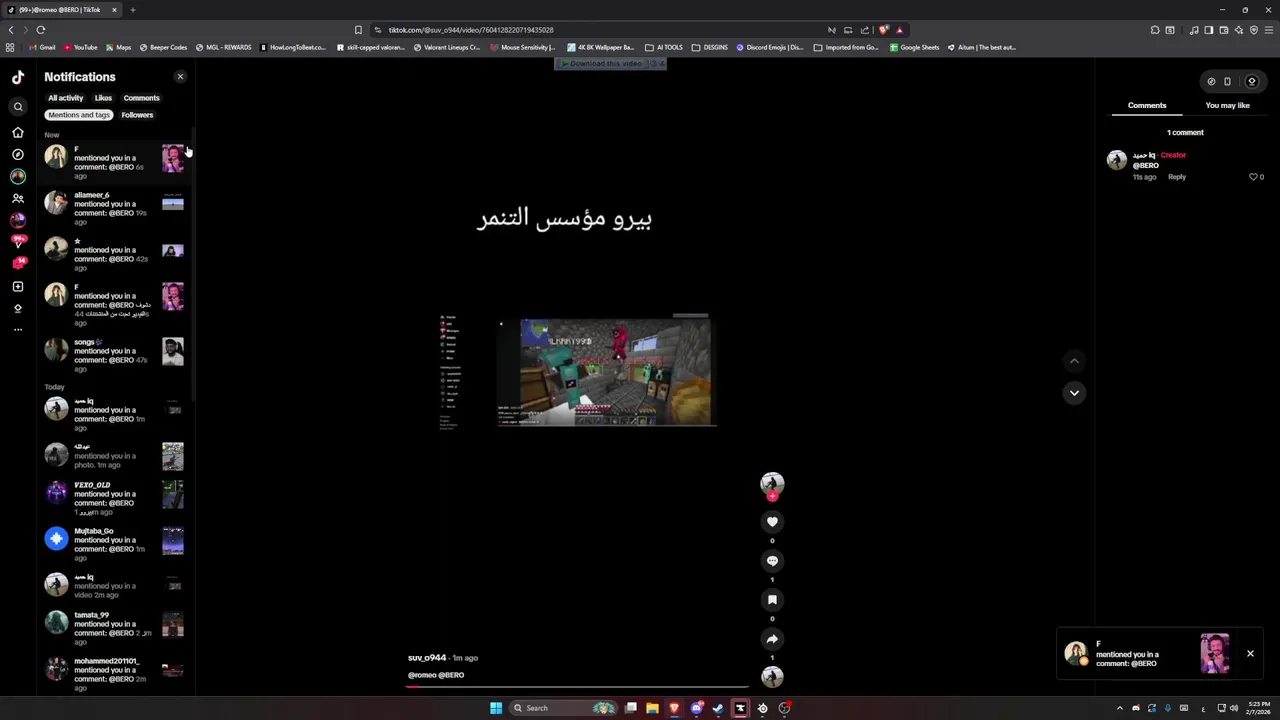Open Brave playlist music-note icon
Screen dimensions: 1280x720
[x=1194, y=30]
